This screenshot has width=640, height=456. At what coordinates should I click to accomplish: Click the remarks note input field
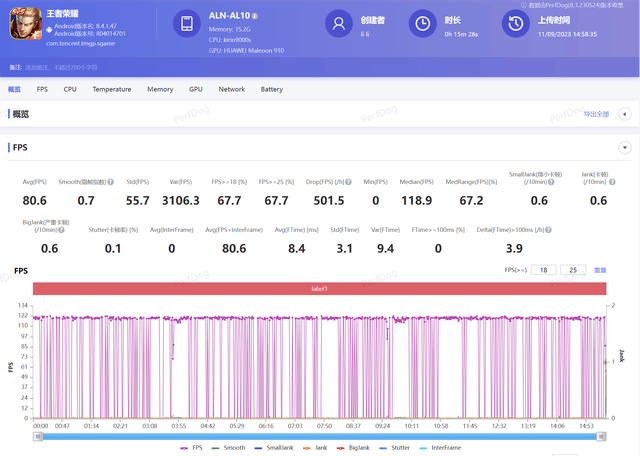[61, 67]
